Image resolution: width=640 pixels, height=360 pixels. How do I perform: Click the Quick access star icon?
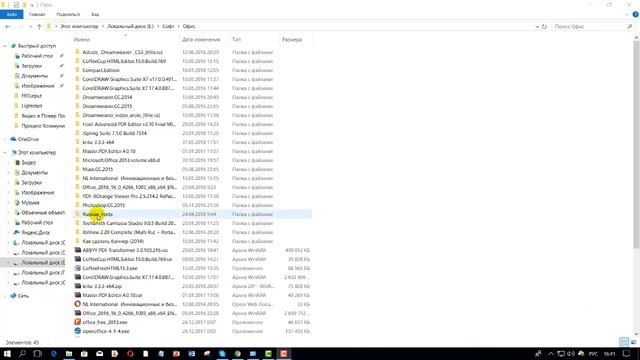13,46
